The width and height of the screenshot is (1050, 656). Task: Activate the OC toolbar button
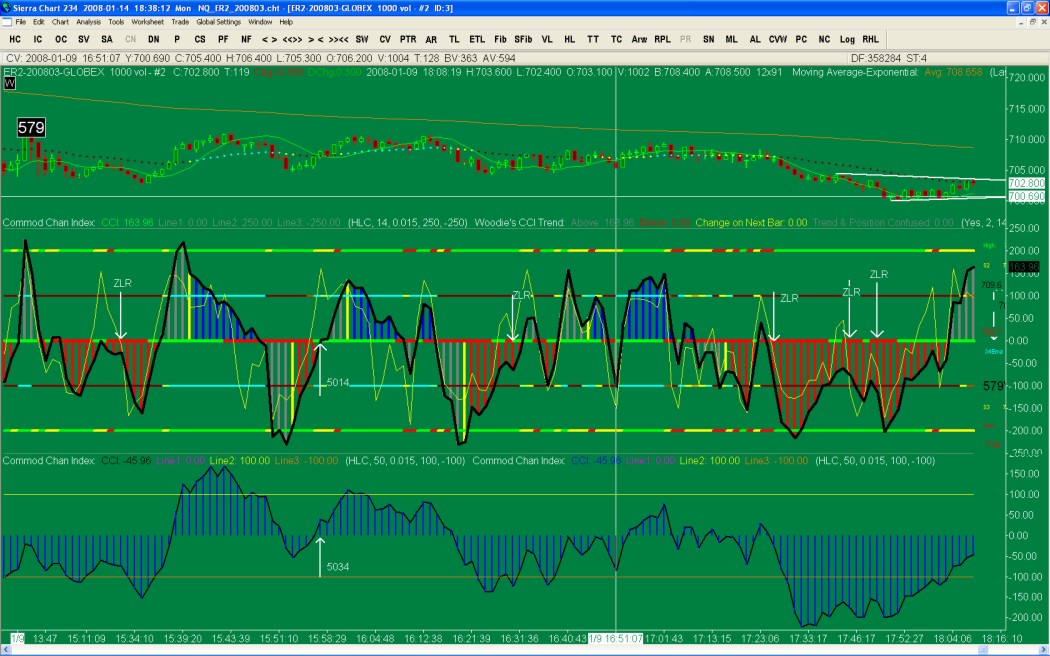[x=61, y=39]
